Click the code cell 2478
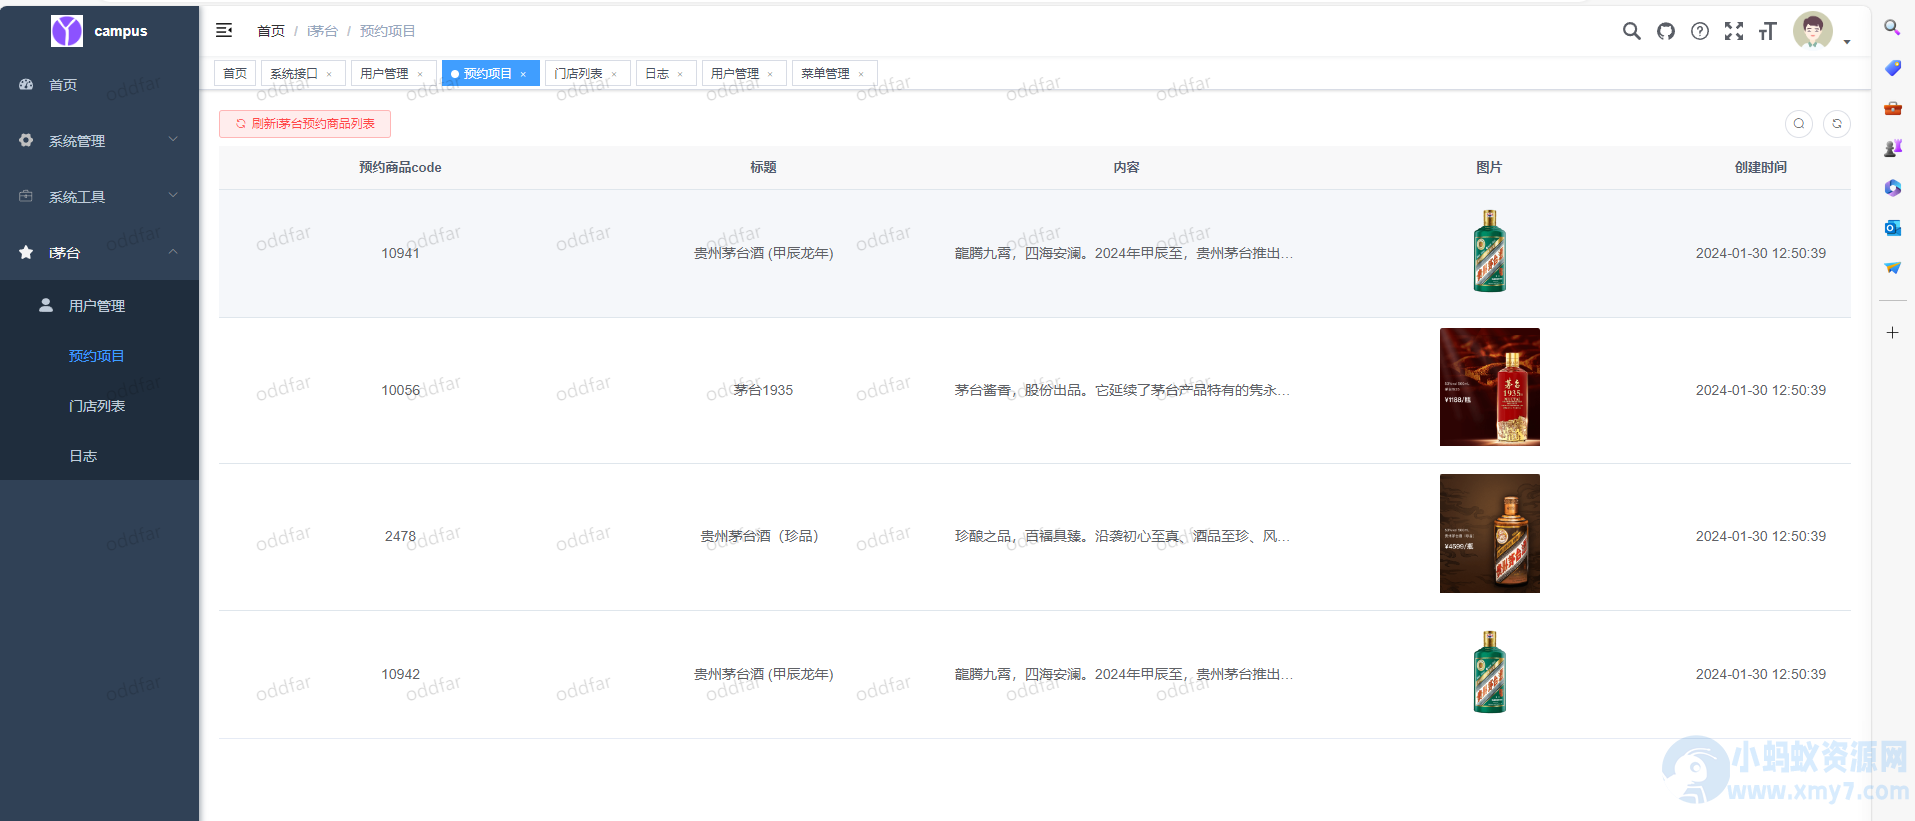1915x821 pixels. [400, 536]
